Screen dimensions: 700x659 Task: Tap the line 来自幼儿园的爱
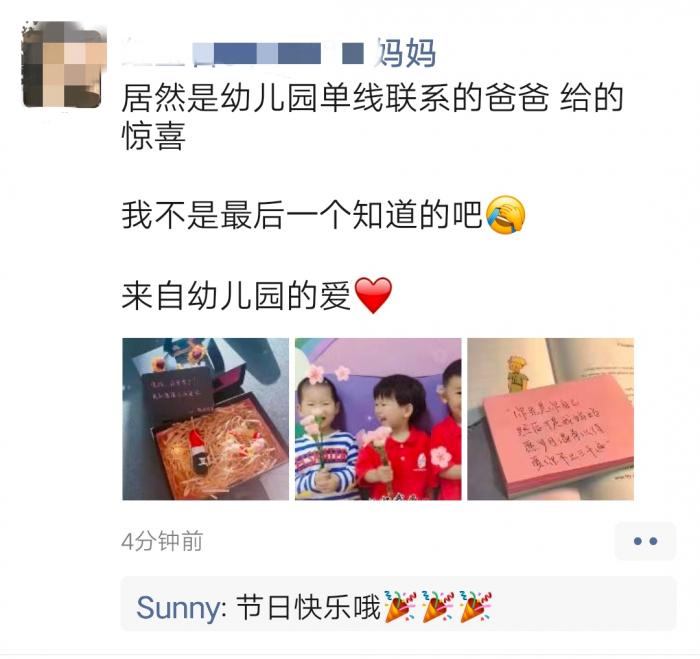tap(237, 296)
